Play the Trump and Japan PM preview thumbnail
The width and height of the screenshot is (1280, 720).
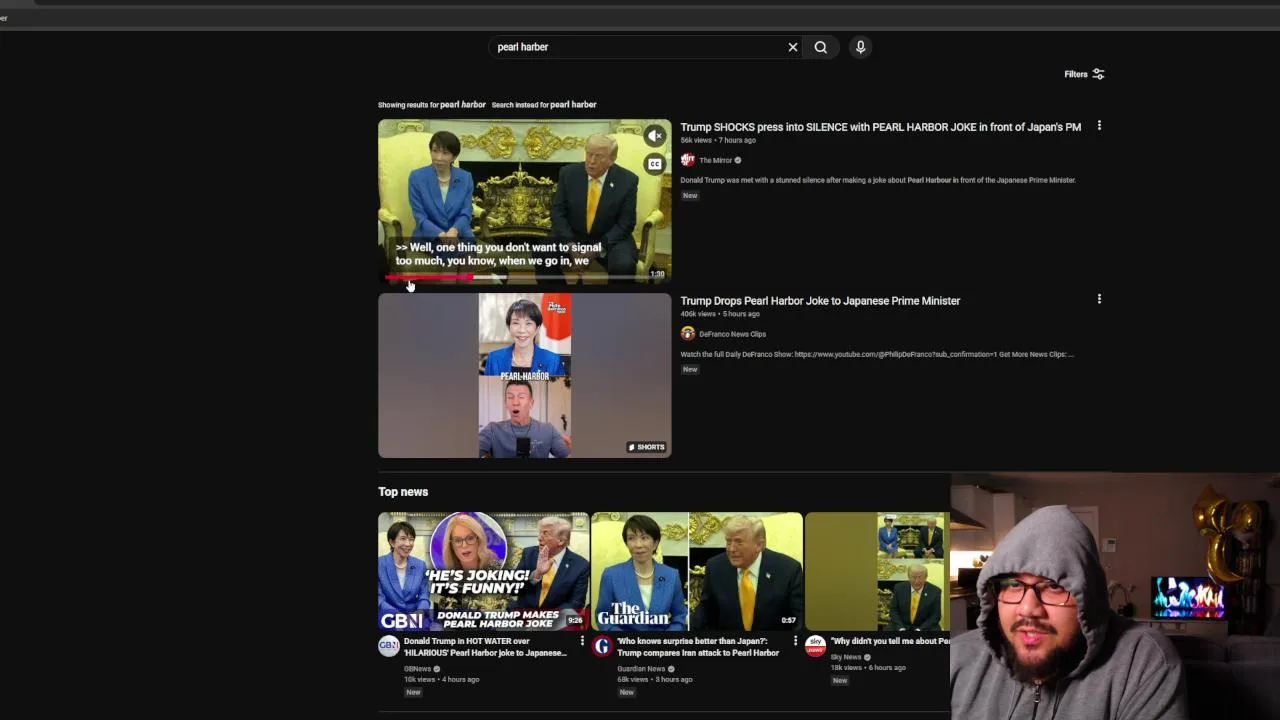pos(524,201)
